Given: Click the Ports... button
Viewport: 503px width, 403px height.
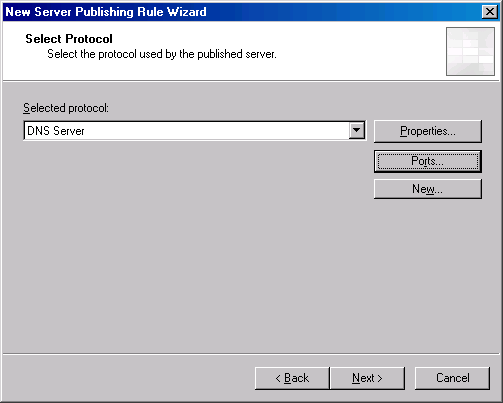Looking at the screenshot, I should 428,161.
